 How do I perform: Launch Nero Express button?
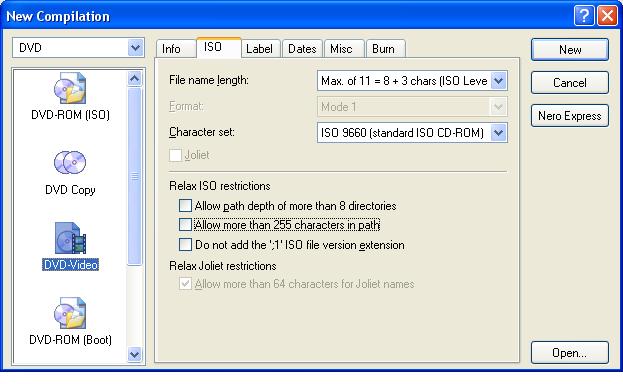pos(570,116)
